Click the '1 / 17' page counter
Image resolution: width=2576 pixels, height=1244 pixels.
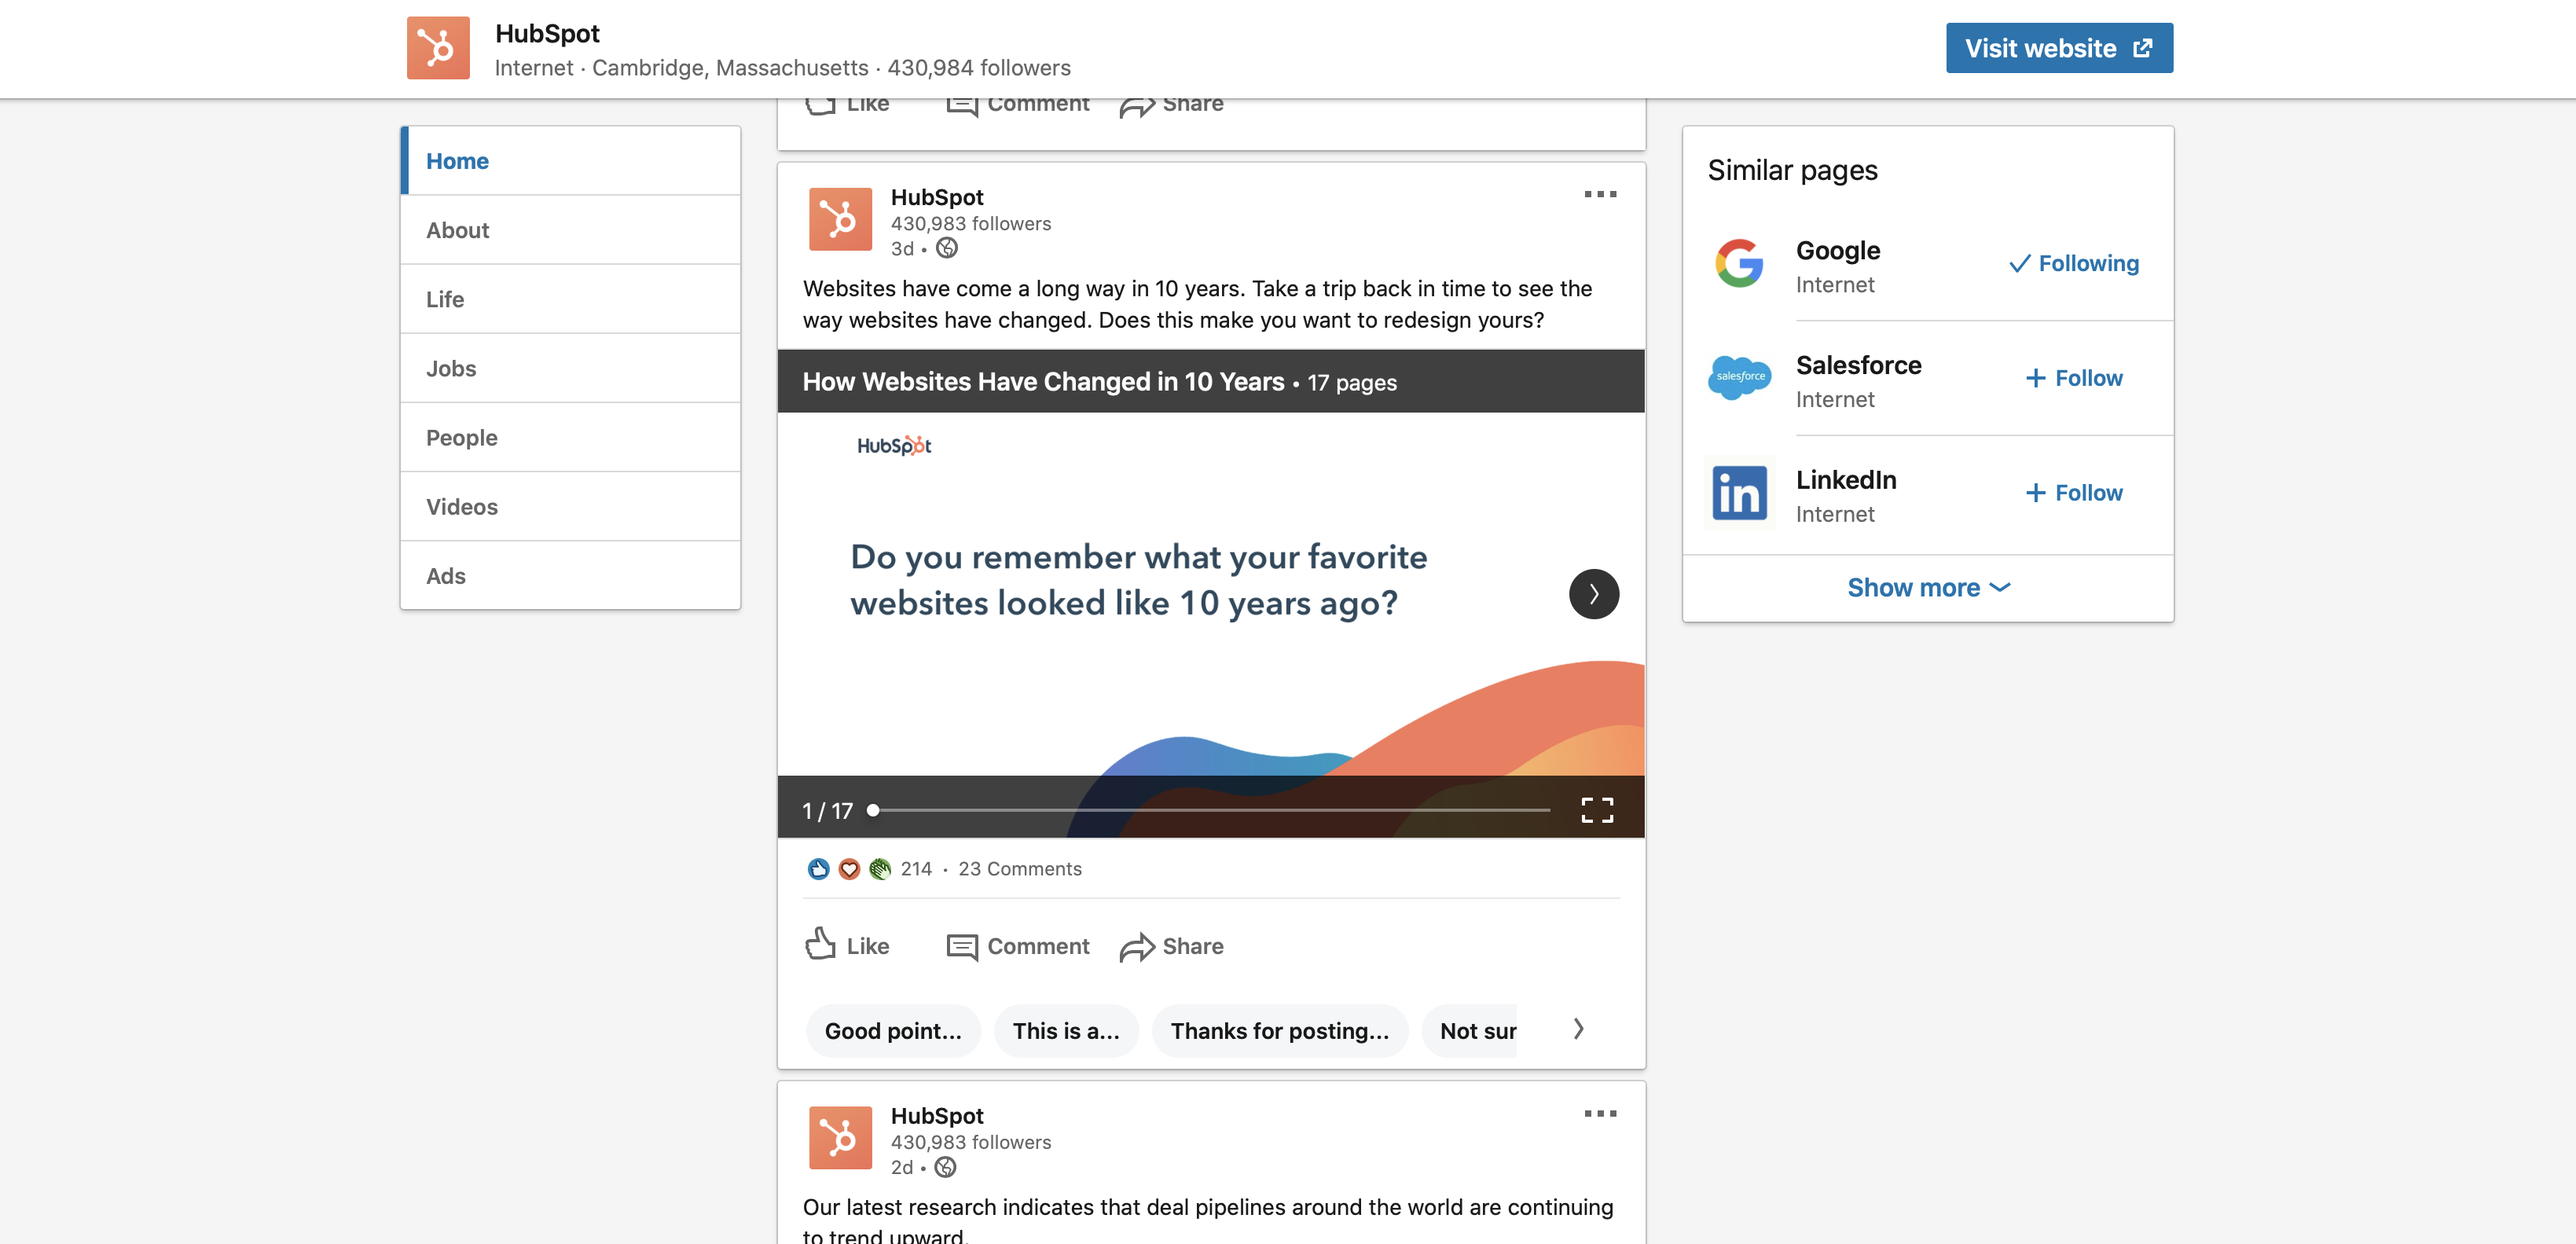click(x=827, y=811)
